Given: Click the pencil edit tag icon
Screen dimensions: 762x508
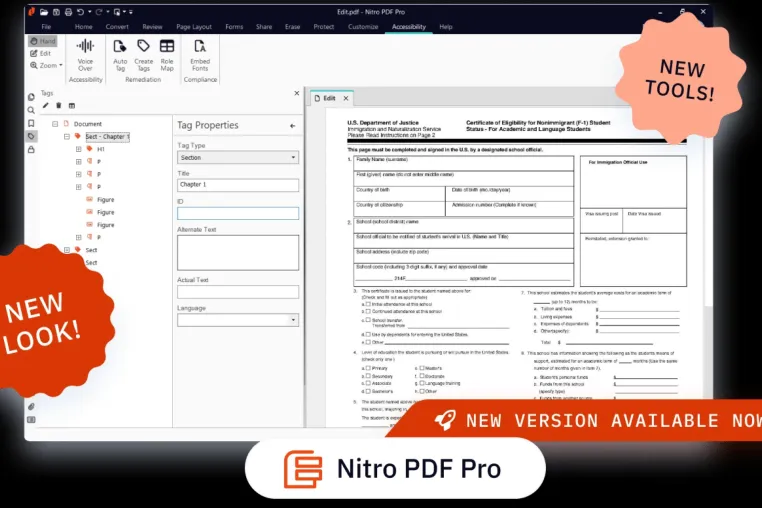Looking at the screenshot, I should tap(46, 105).
